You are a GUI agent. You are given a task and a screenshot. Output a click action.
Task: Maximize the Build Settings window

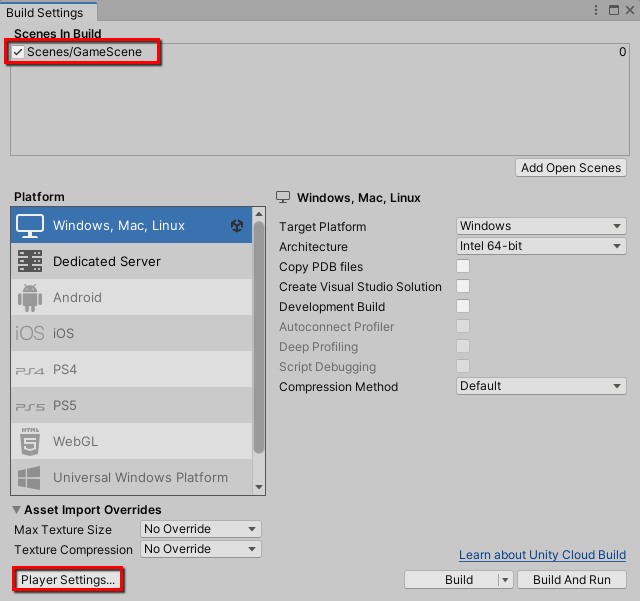[613, 10]
